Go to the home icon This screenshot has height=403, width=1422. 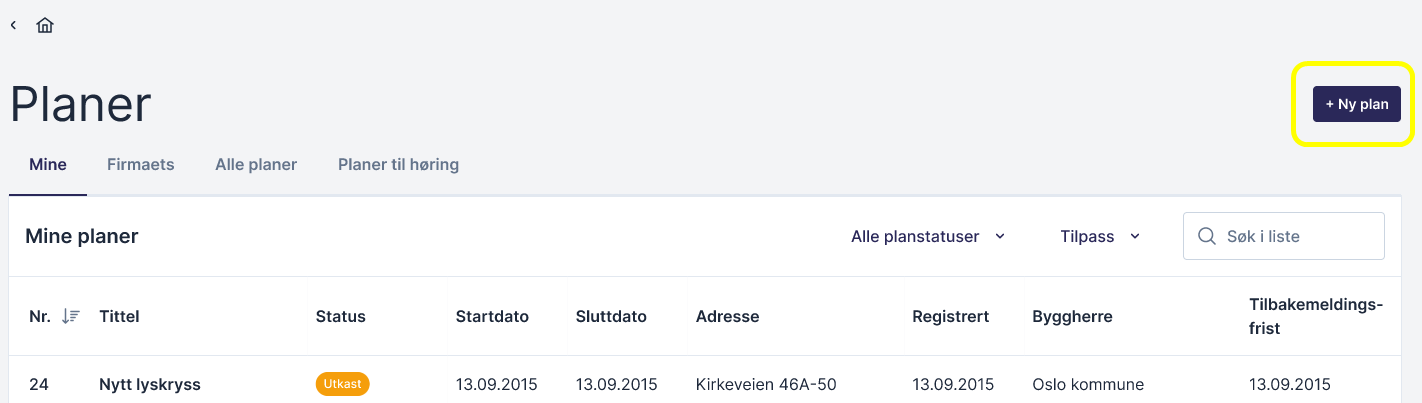(45, 25)
